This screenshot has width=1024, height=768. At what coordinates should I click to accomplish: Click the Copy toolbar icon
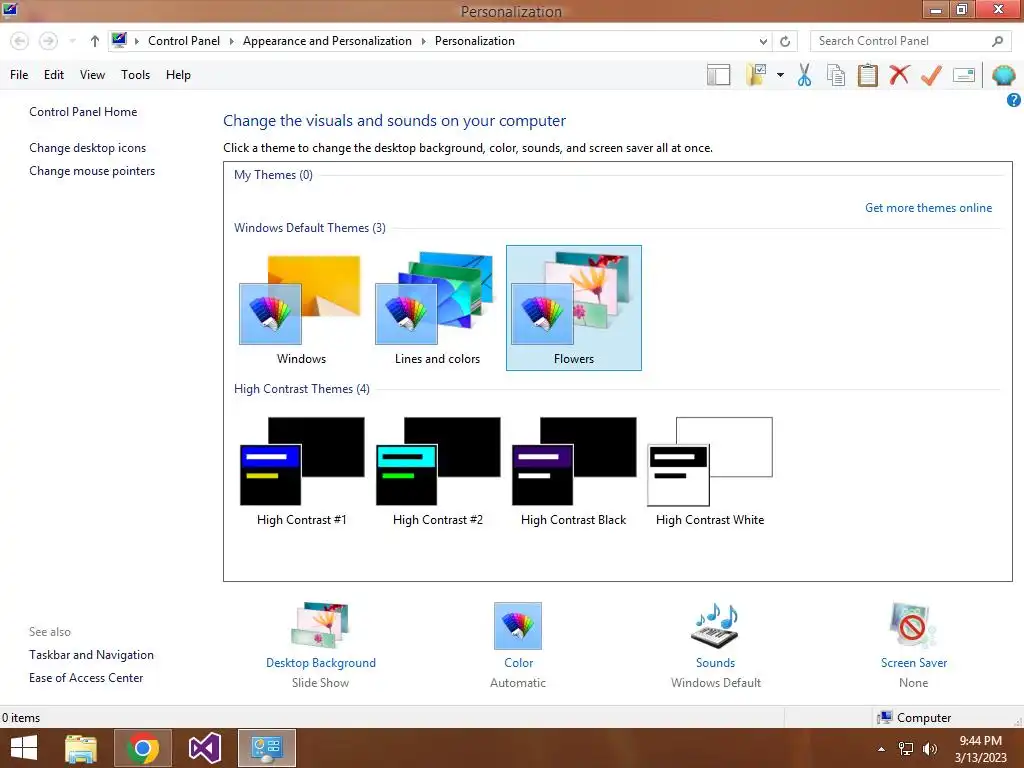pyautogui.click(x=836, y=75)
